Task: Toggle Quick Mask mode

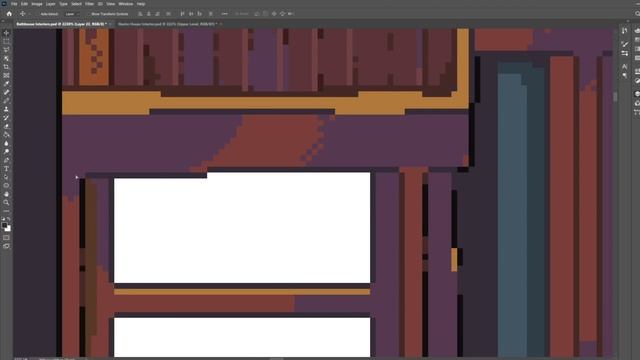Action: (6, 238)
